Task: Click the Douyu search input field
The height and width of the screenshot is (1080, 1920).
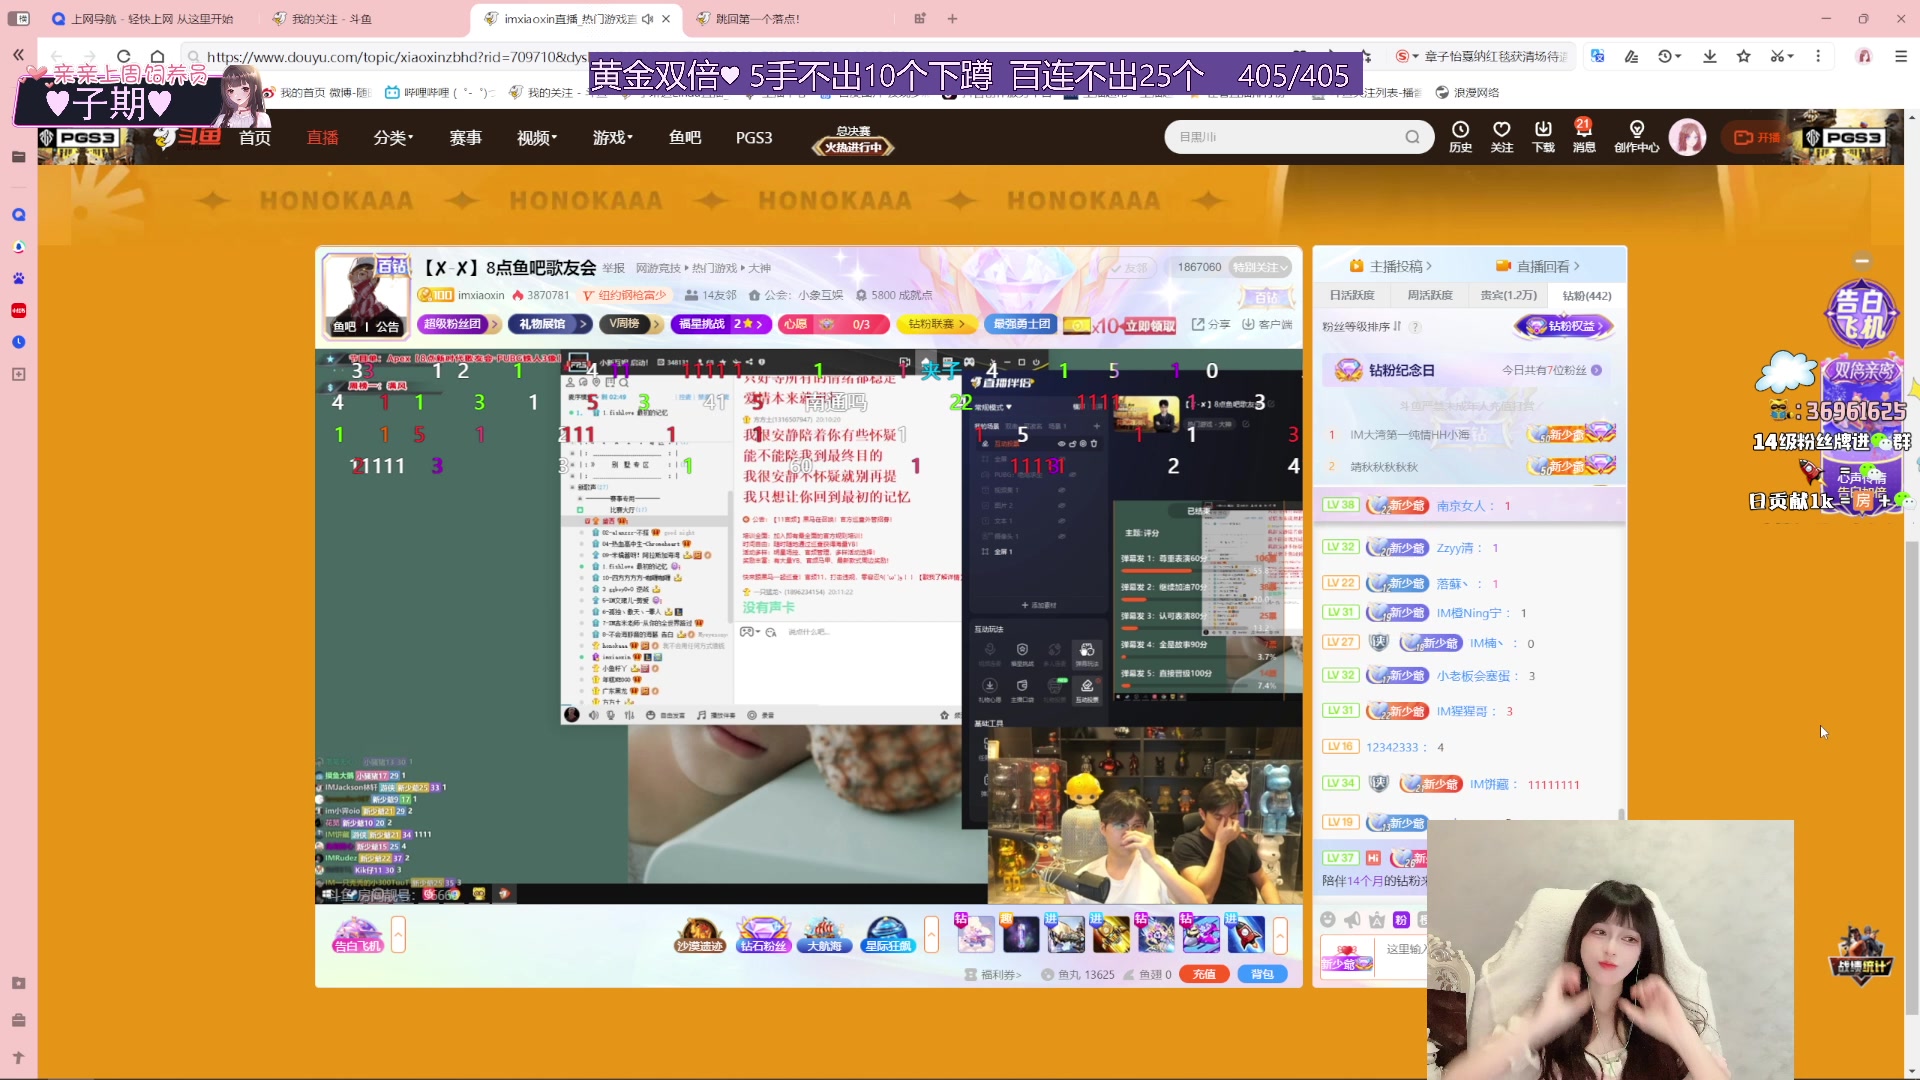Action: pos(1284,137)
